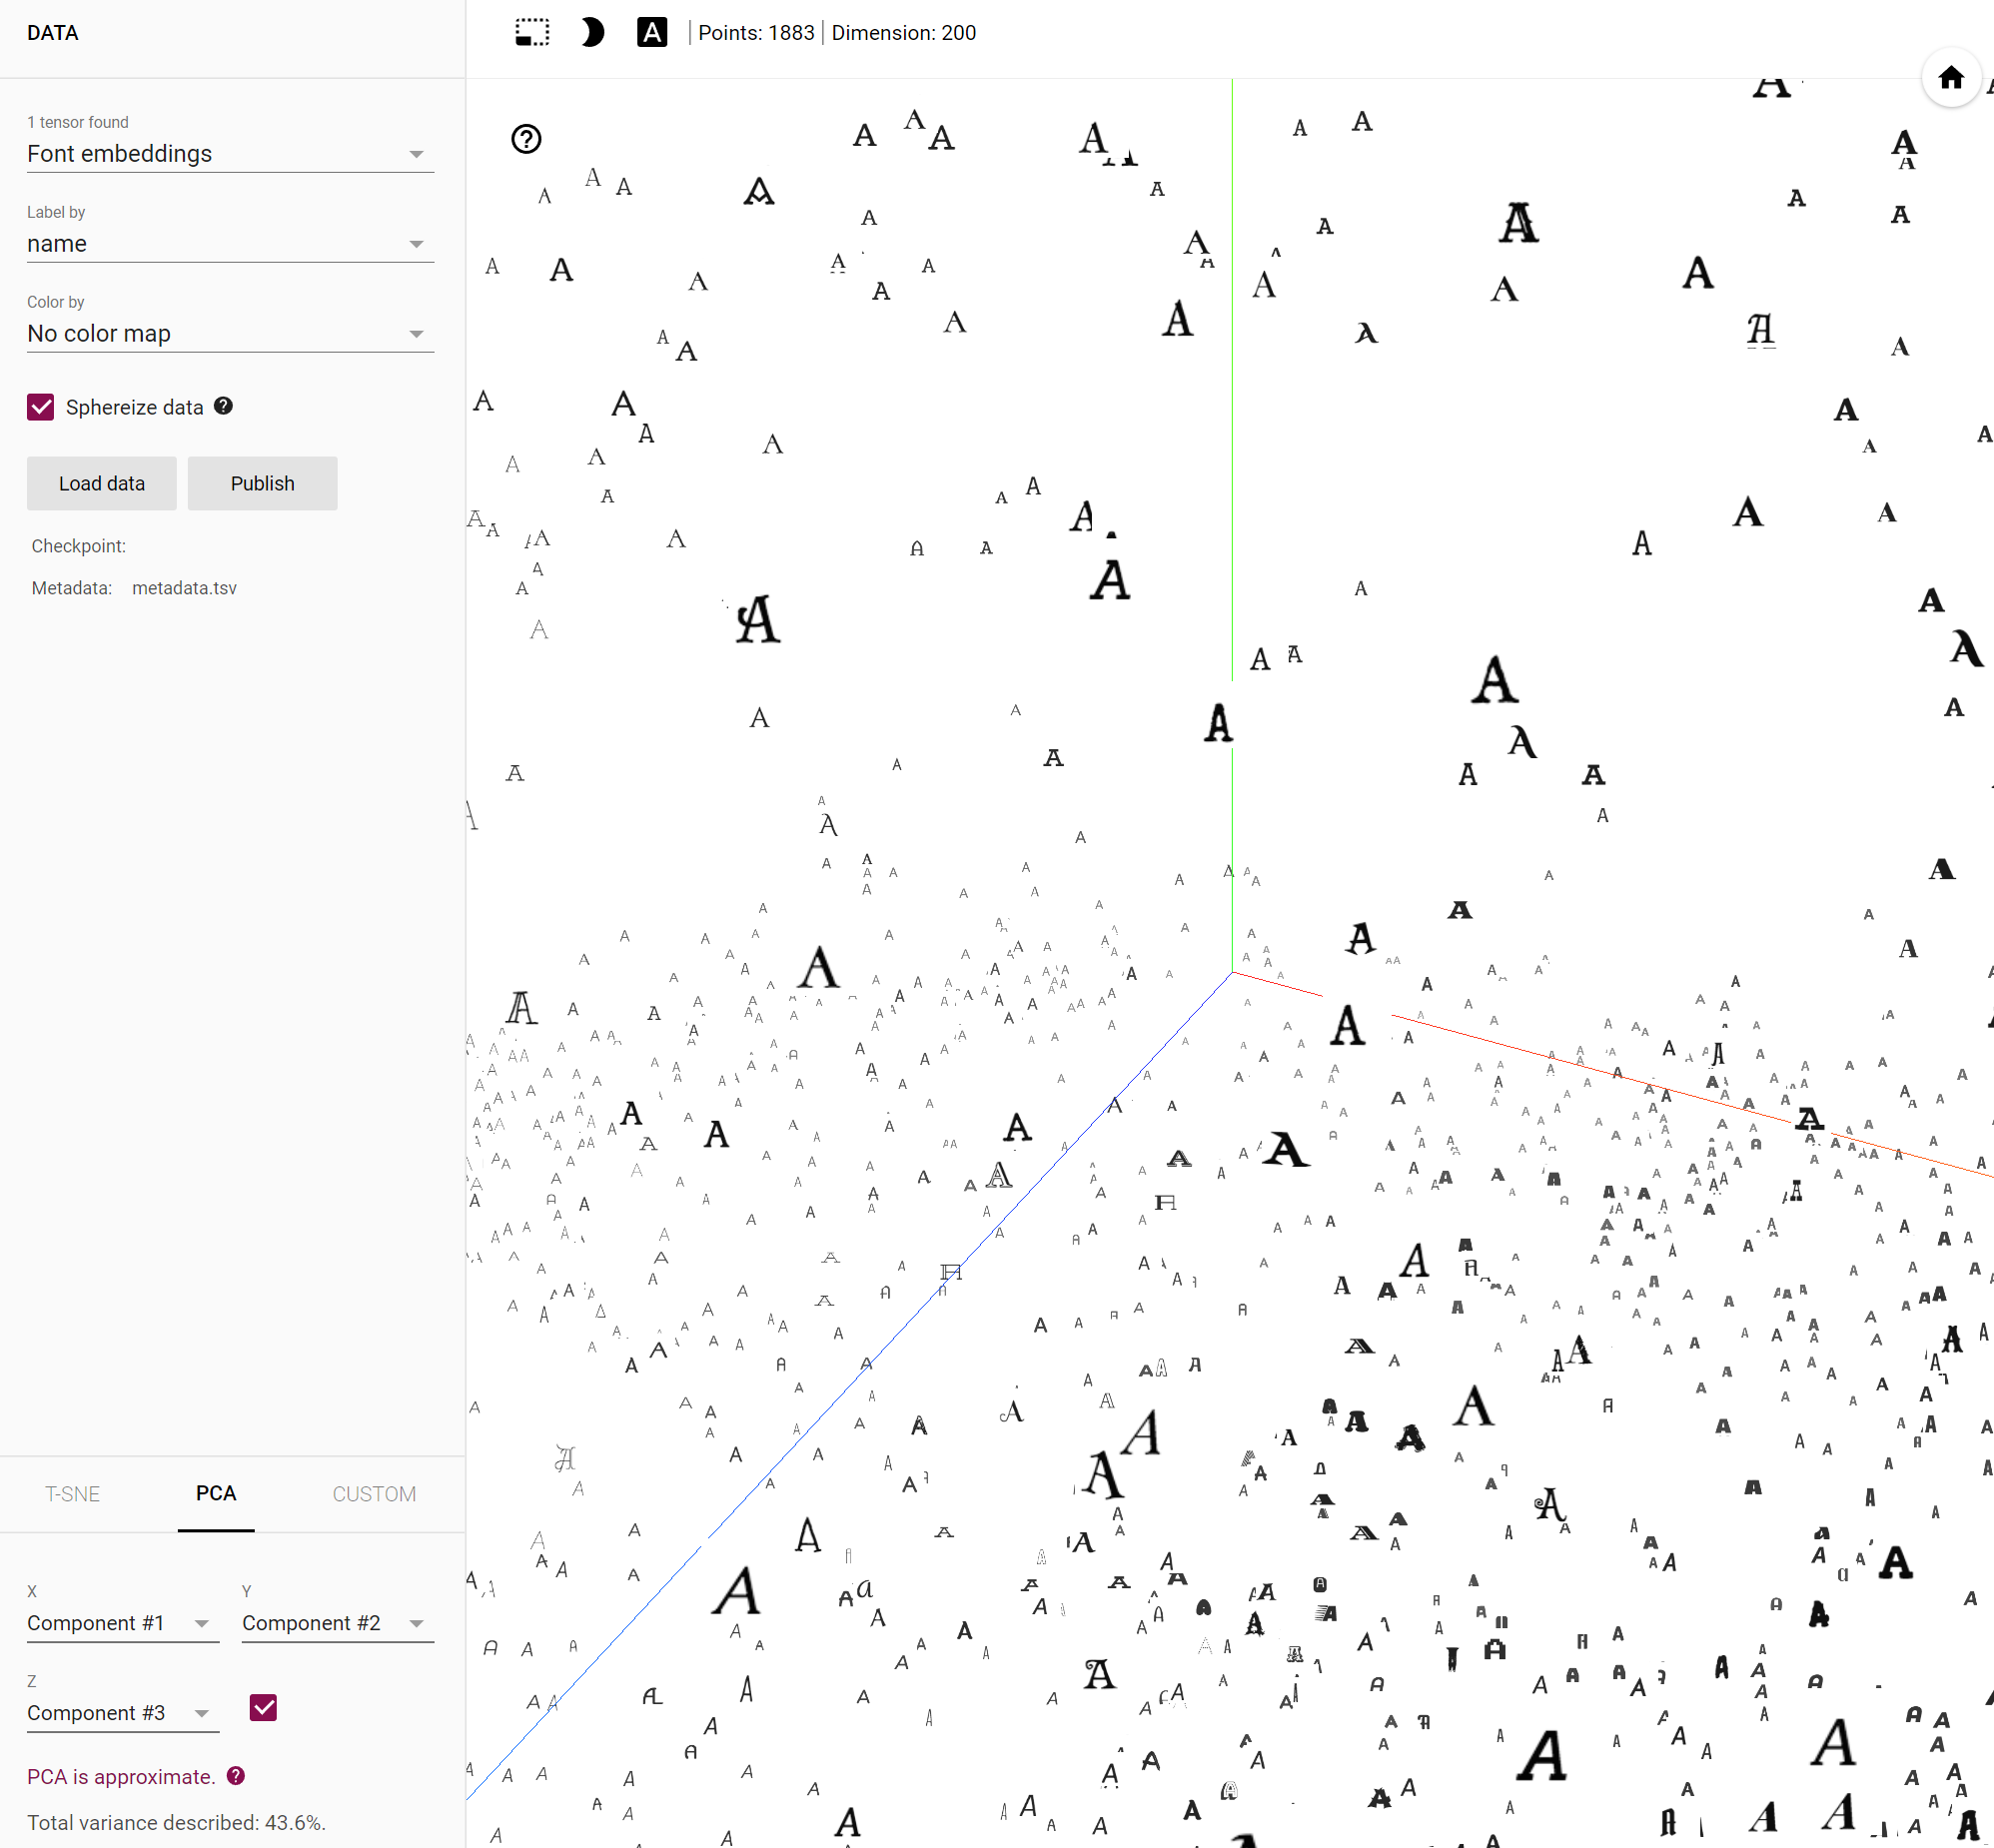Open the Color by dropdown
Screen dimensions: 1994x1848
coord(230,334)
